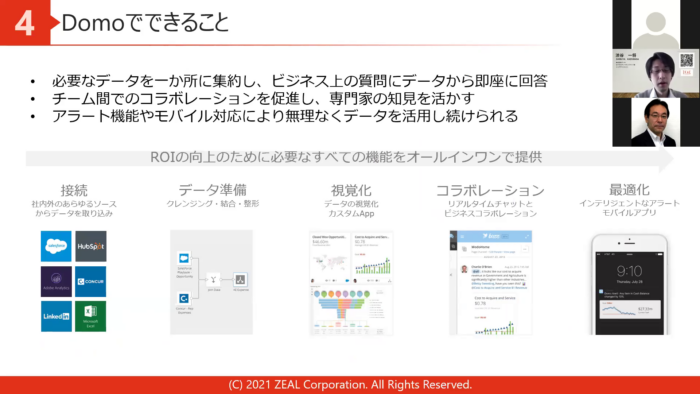The width and height of the screenshot is (700, 394).
Task: Select the join data node in flow diagram
Action: pyautogui.click(x=213, y=280)
